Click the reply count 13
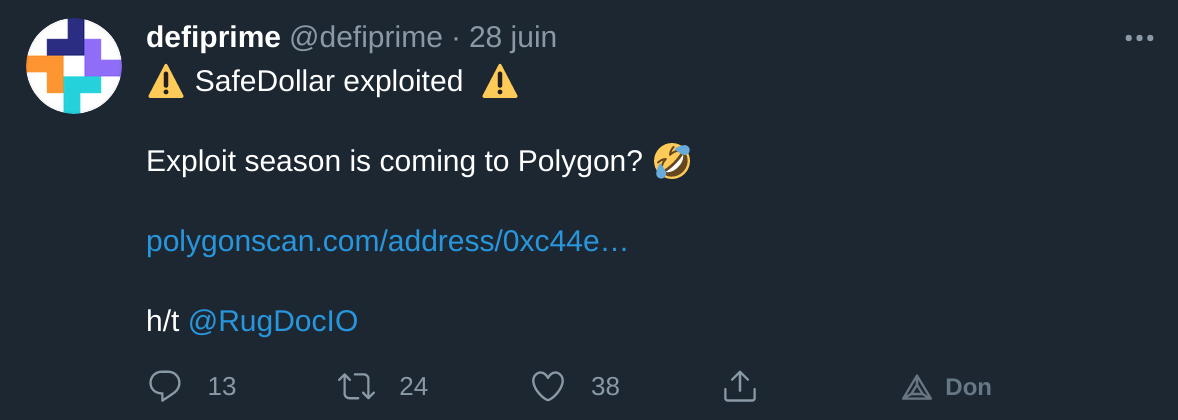This screenshot has height=420, width=1178. click(x=222, y=386)
